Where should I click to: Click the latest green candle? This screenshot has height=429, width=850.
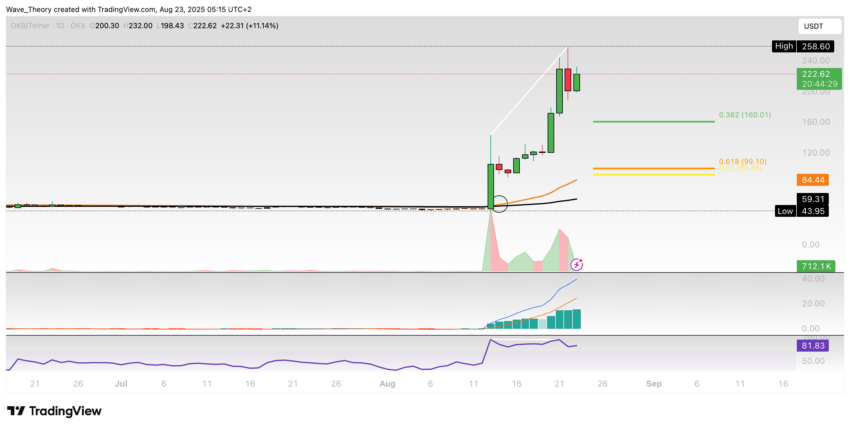(x=577, y=82)
